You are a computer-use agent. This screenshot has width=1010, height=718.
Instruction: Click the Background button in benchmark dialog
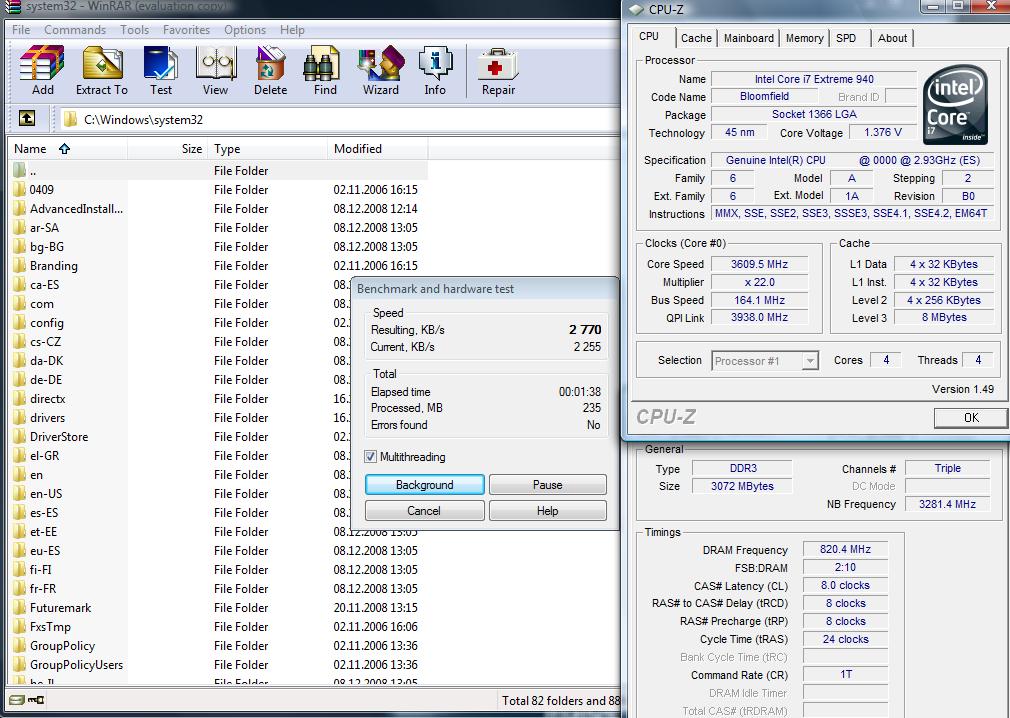(424, 485)
